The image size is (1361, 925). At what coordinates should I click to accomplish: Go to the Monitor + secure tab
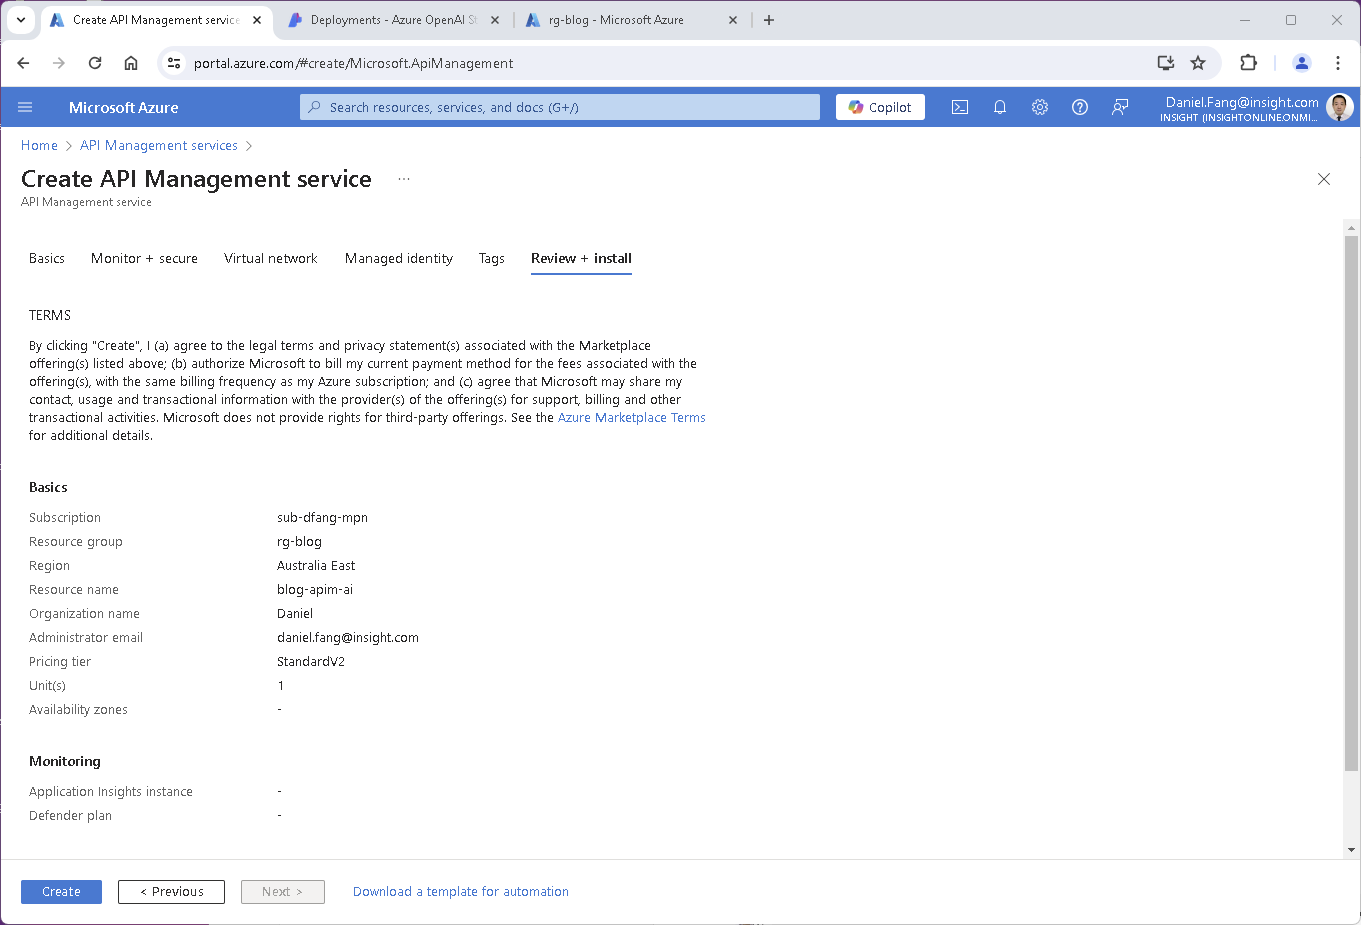point(144,258)
